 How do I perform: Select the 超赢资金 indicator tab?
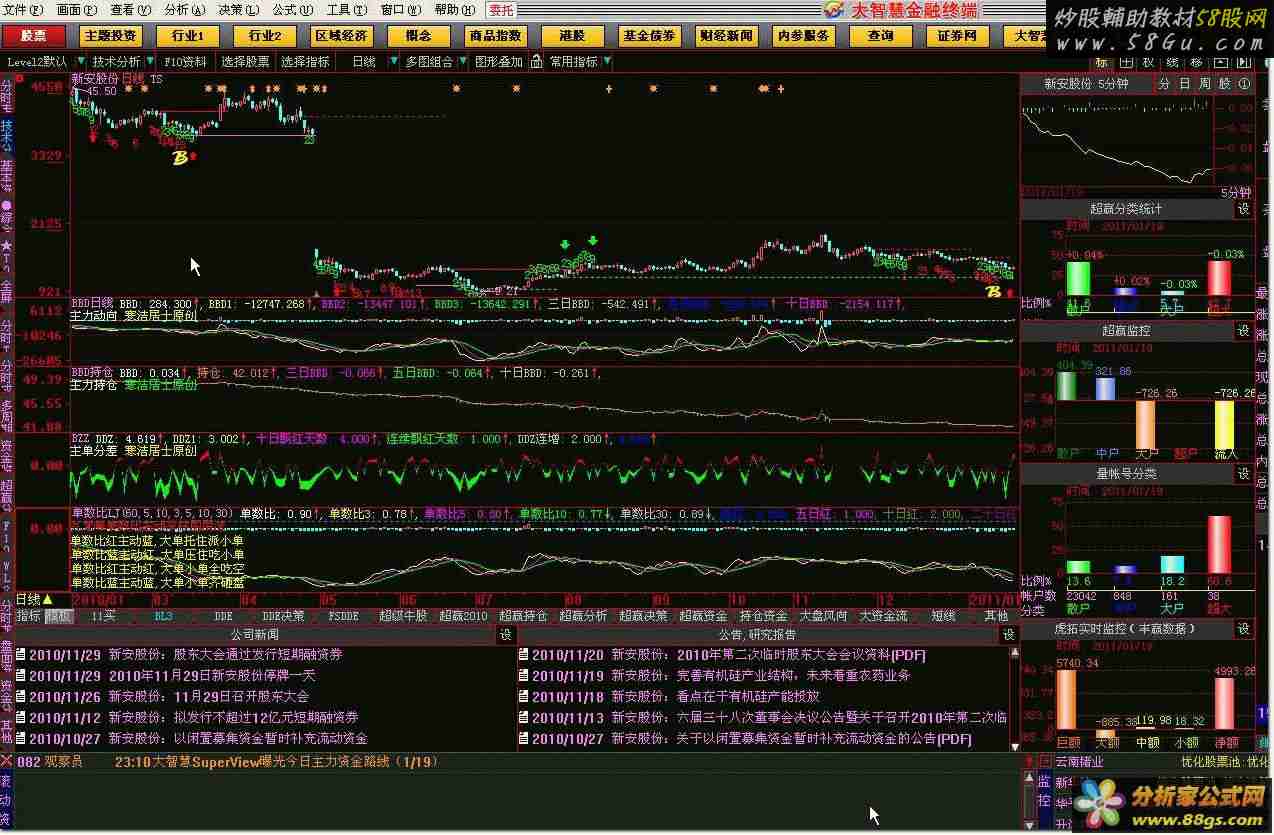(703, 616)
